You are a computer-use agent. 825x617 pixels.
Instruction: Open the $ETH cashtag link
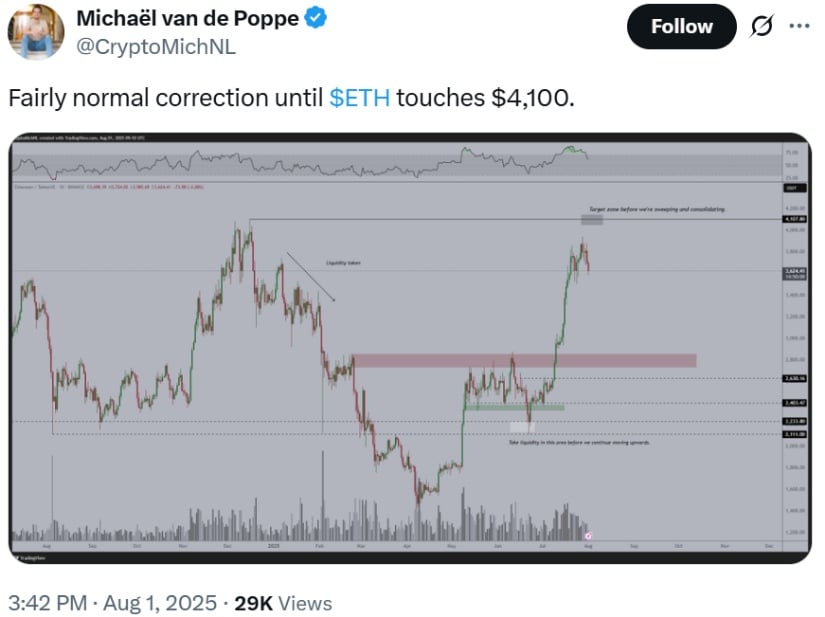click(359, 98)
